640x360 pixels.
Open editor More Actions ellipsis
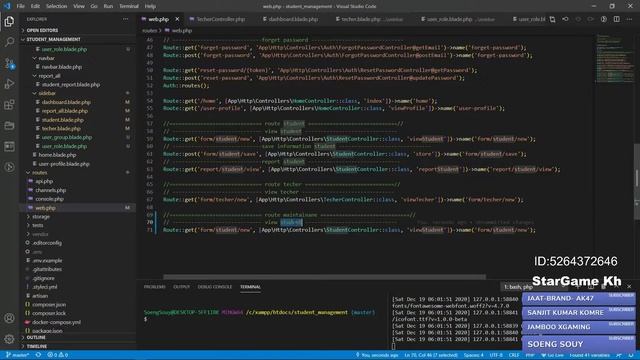pos(629,19)
